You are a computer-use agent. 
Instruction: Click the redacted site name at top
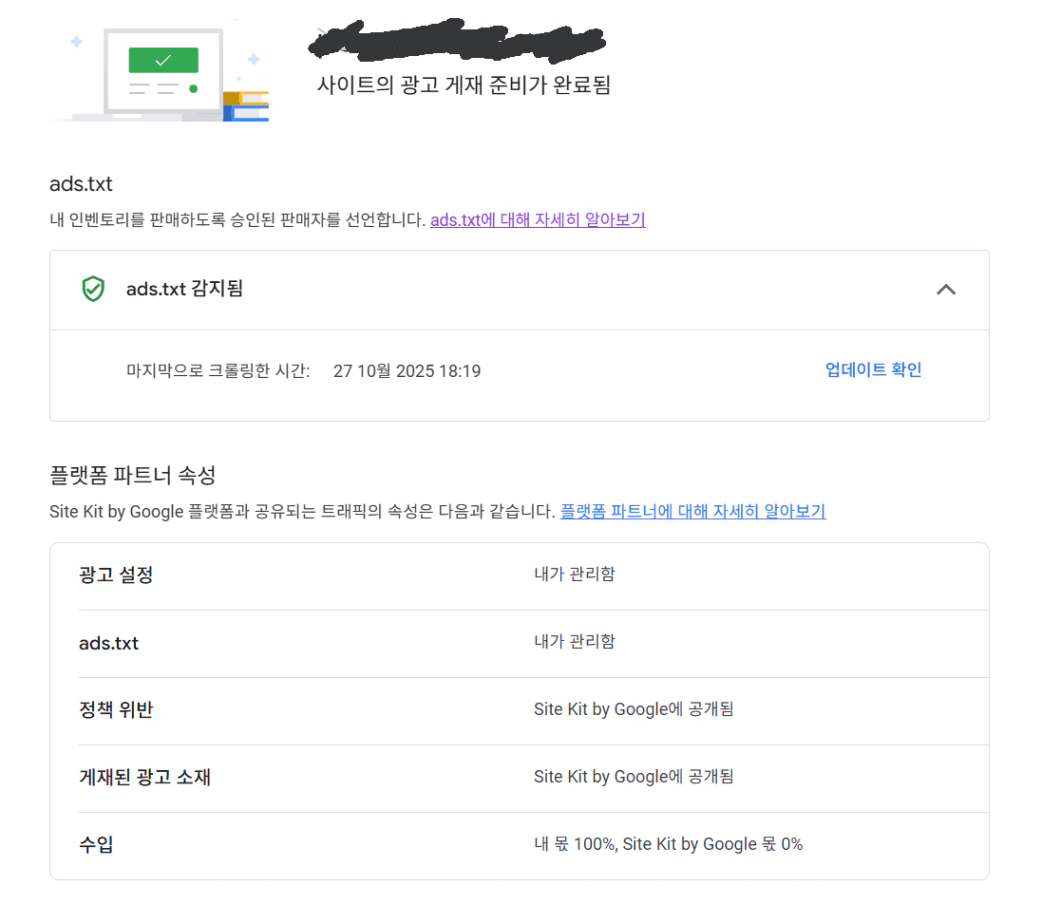coord(460,42)
